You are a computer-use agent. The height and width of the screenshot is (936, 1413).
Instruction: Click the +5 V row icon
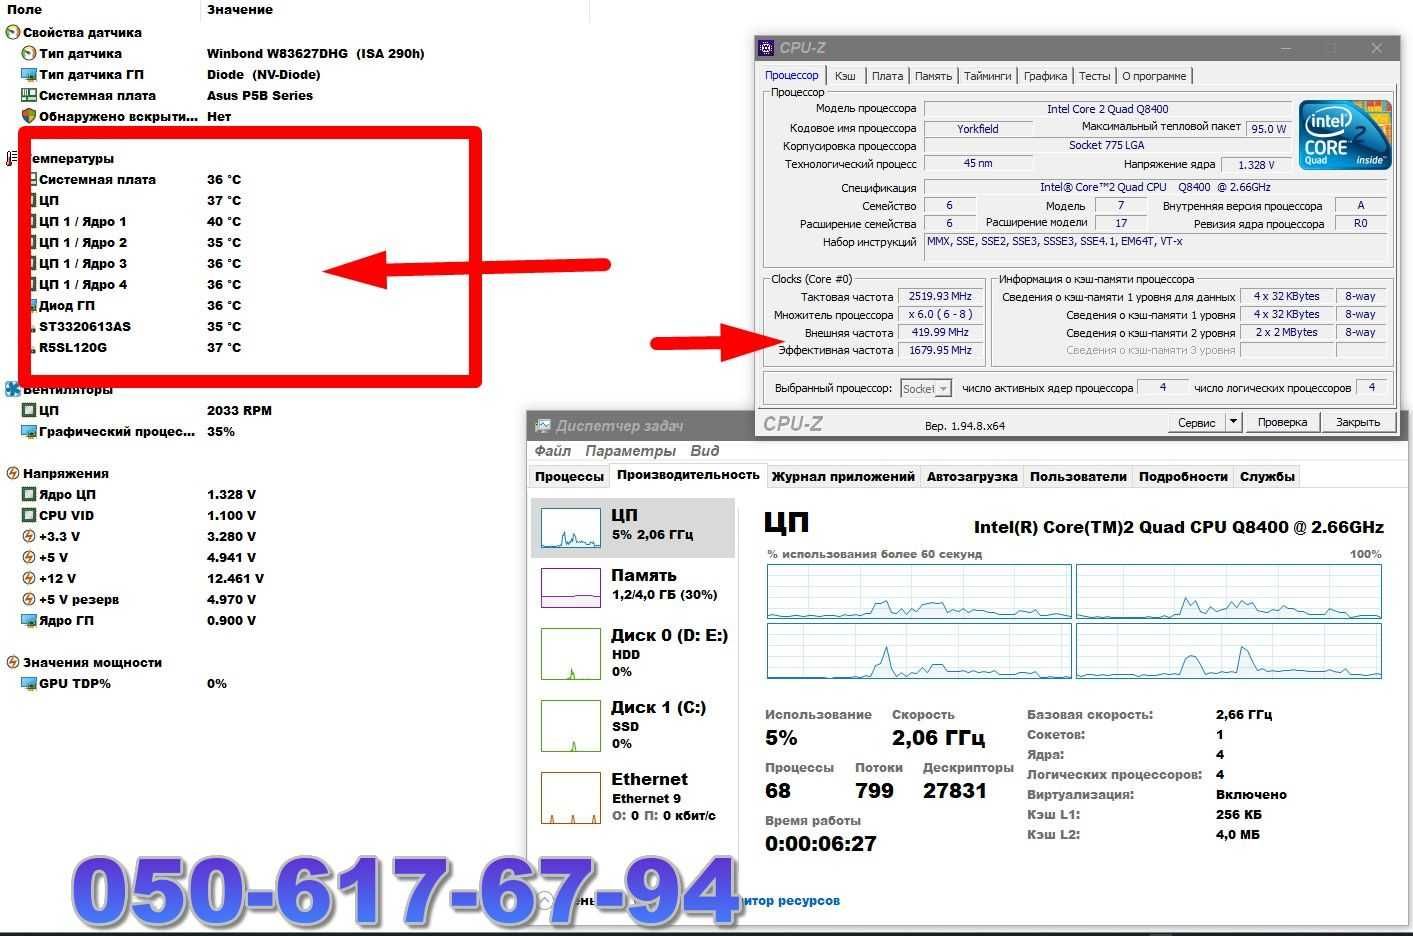pyautogui.click(x=29, y=558)
